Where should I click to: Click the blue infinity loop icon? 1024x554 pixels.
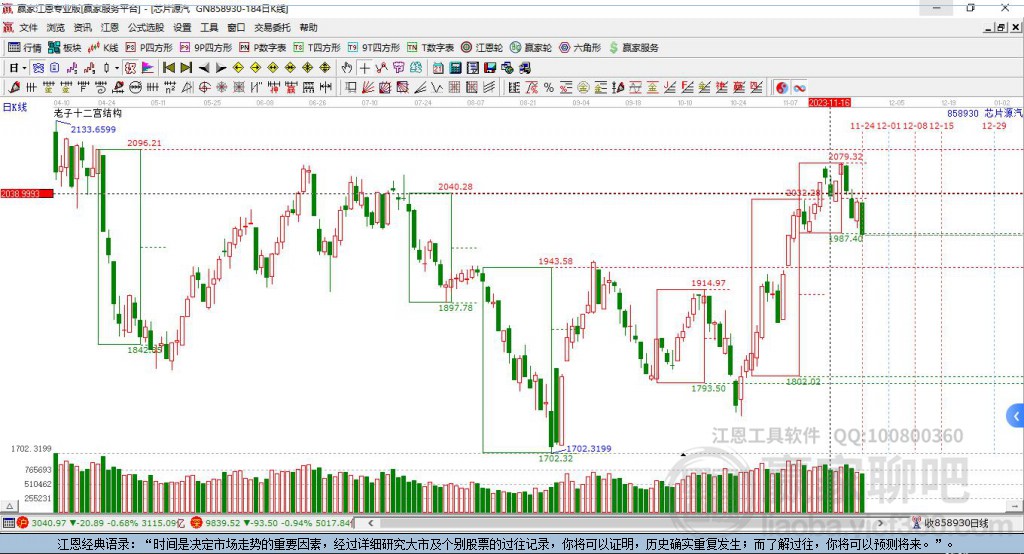click(799, 88)
